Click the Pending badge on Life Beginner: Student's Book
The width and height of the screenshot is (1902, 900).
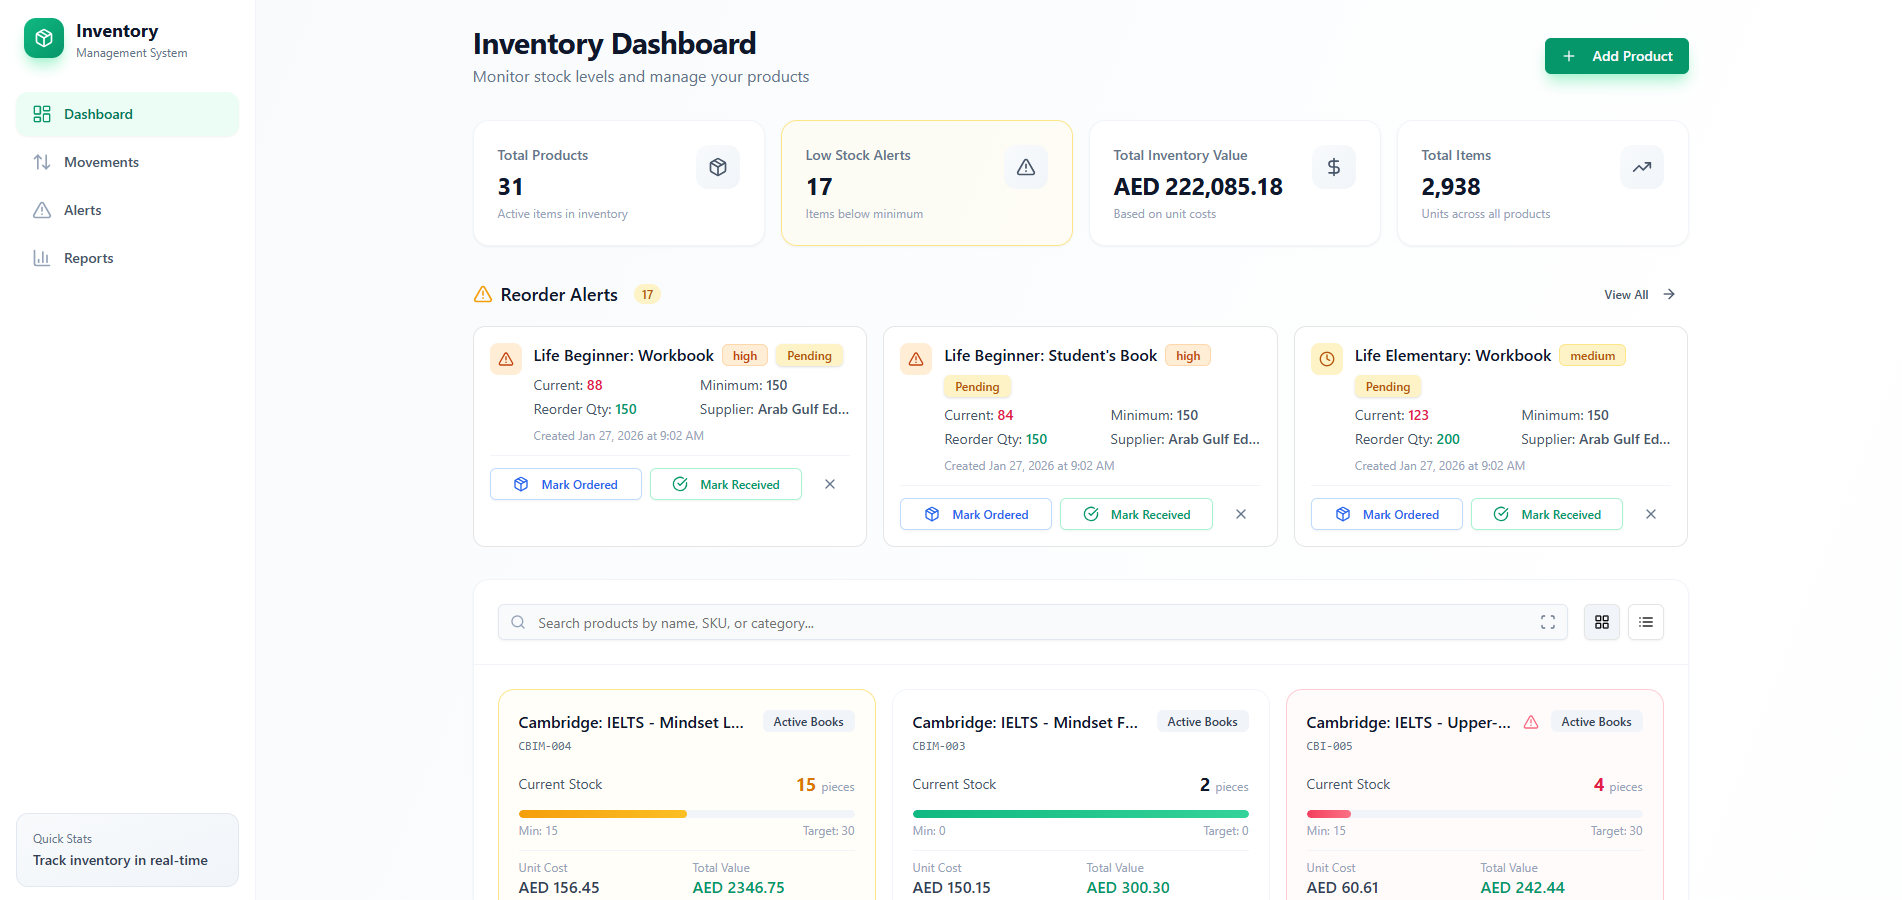pos(977,387)
